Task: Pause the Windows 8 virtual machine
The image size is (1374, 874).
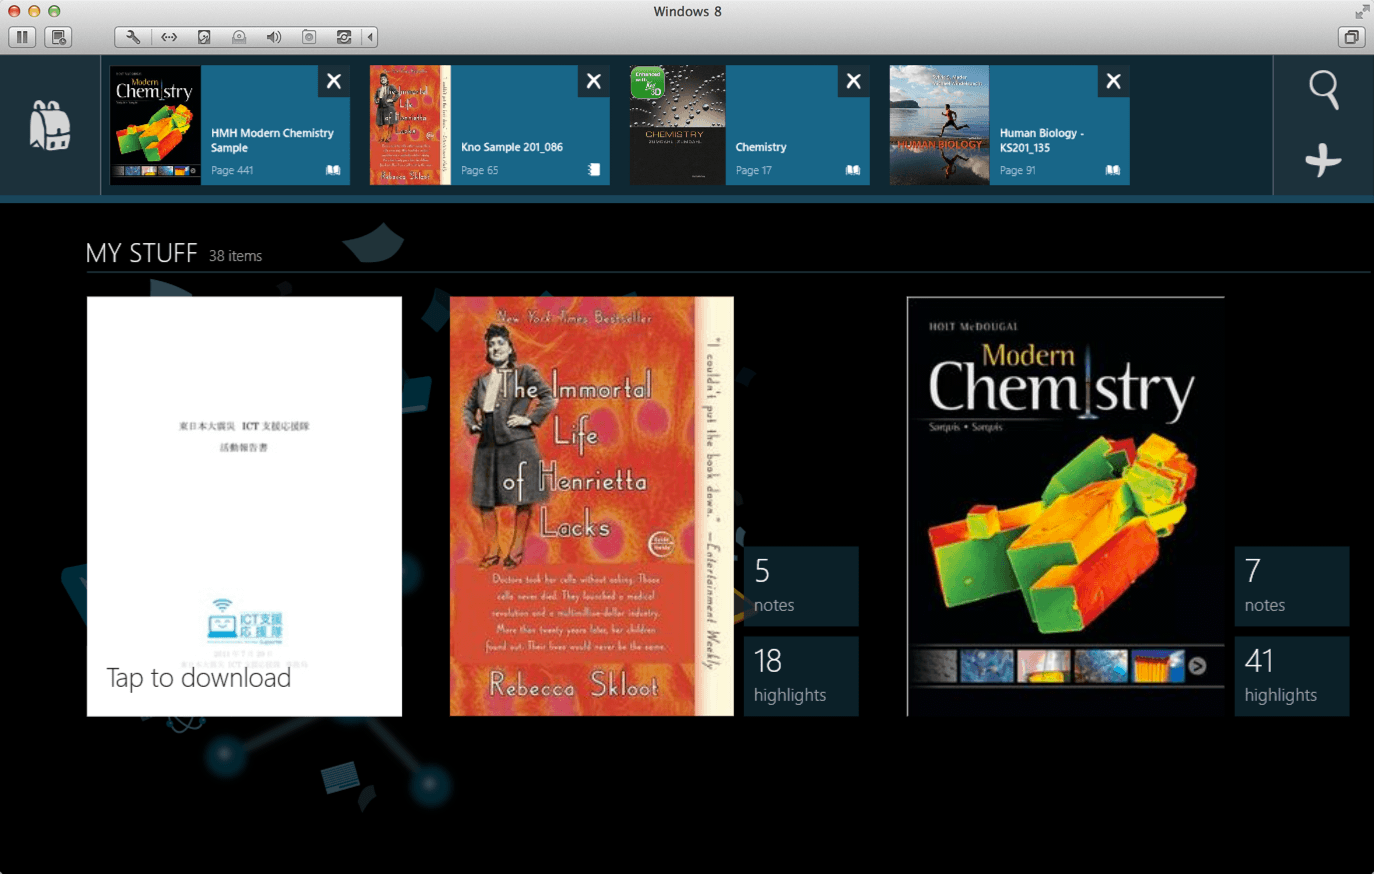Action: tap(22, 37)
